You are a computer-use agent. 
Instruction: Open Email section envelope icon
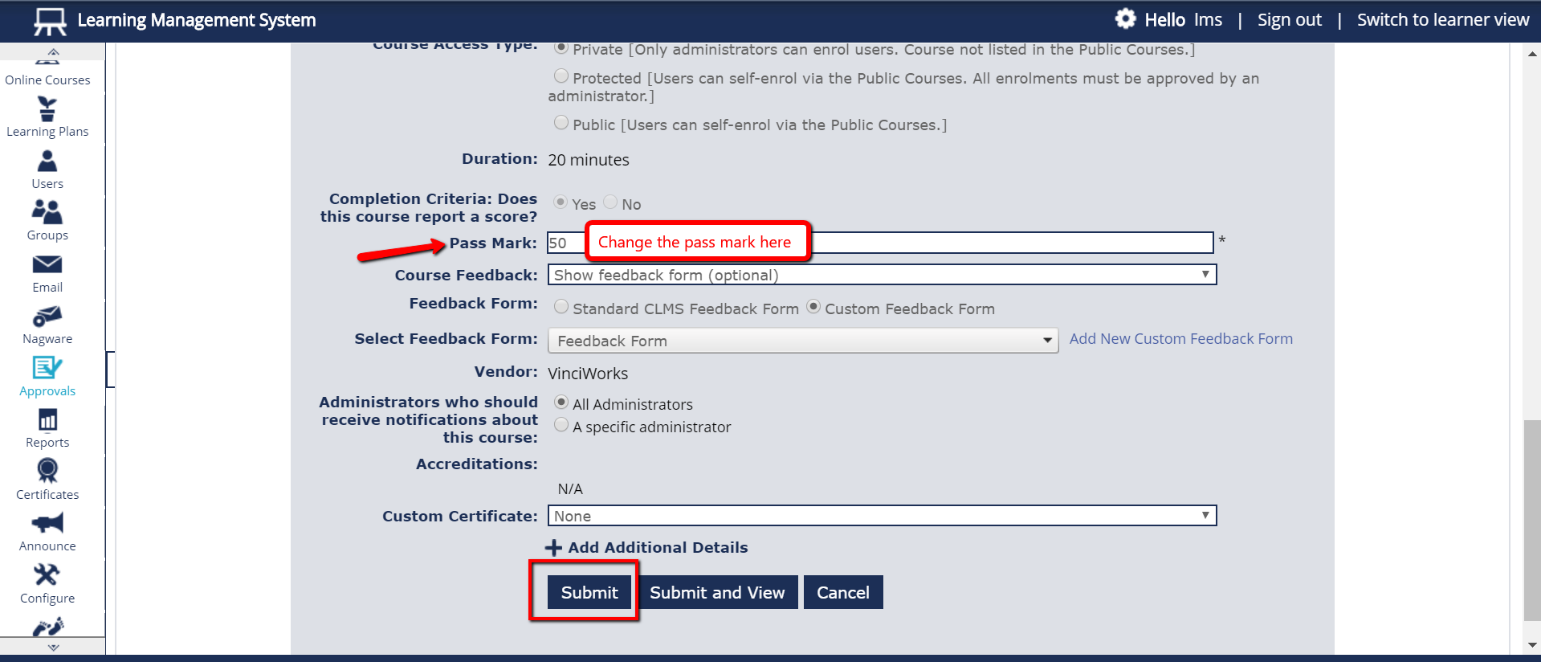pyautogui.click(x=47, y=264)
